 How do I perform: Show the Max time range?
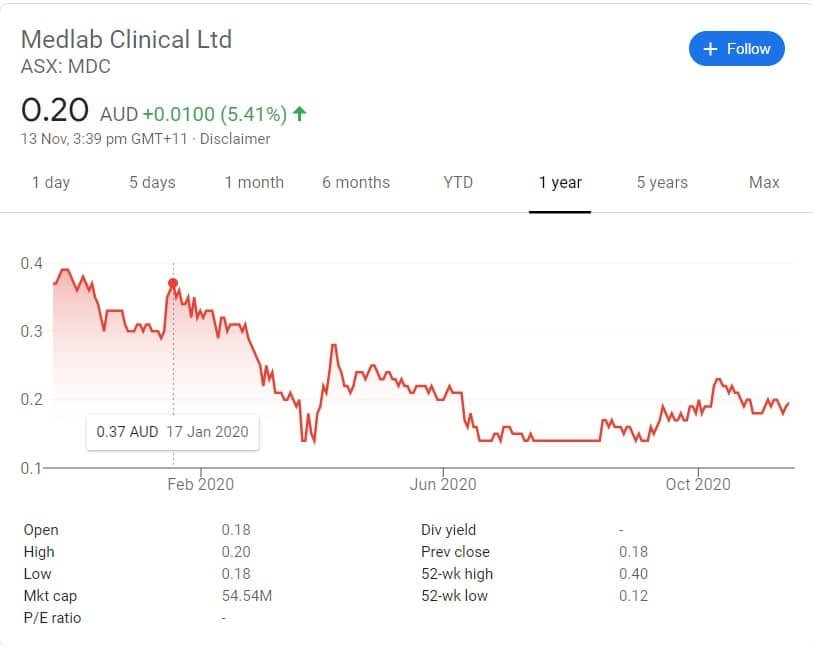764,182
